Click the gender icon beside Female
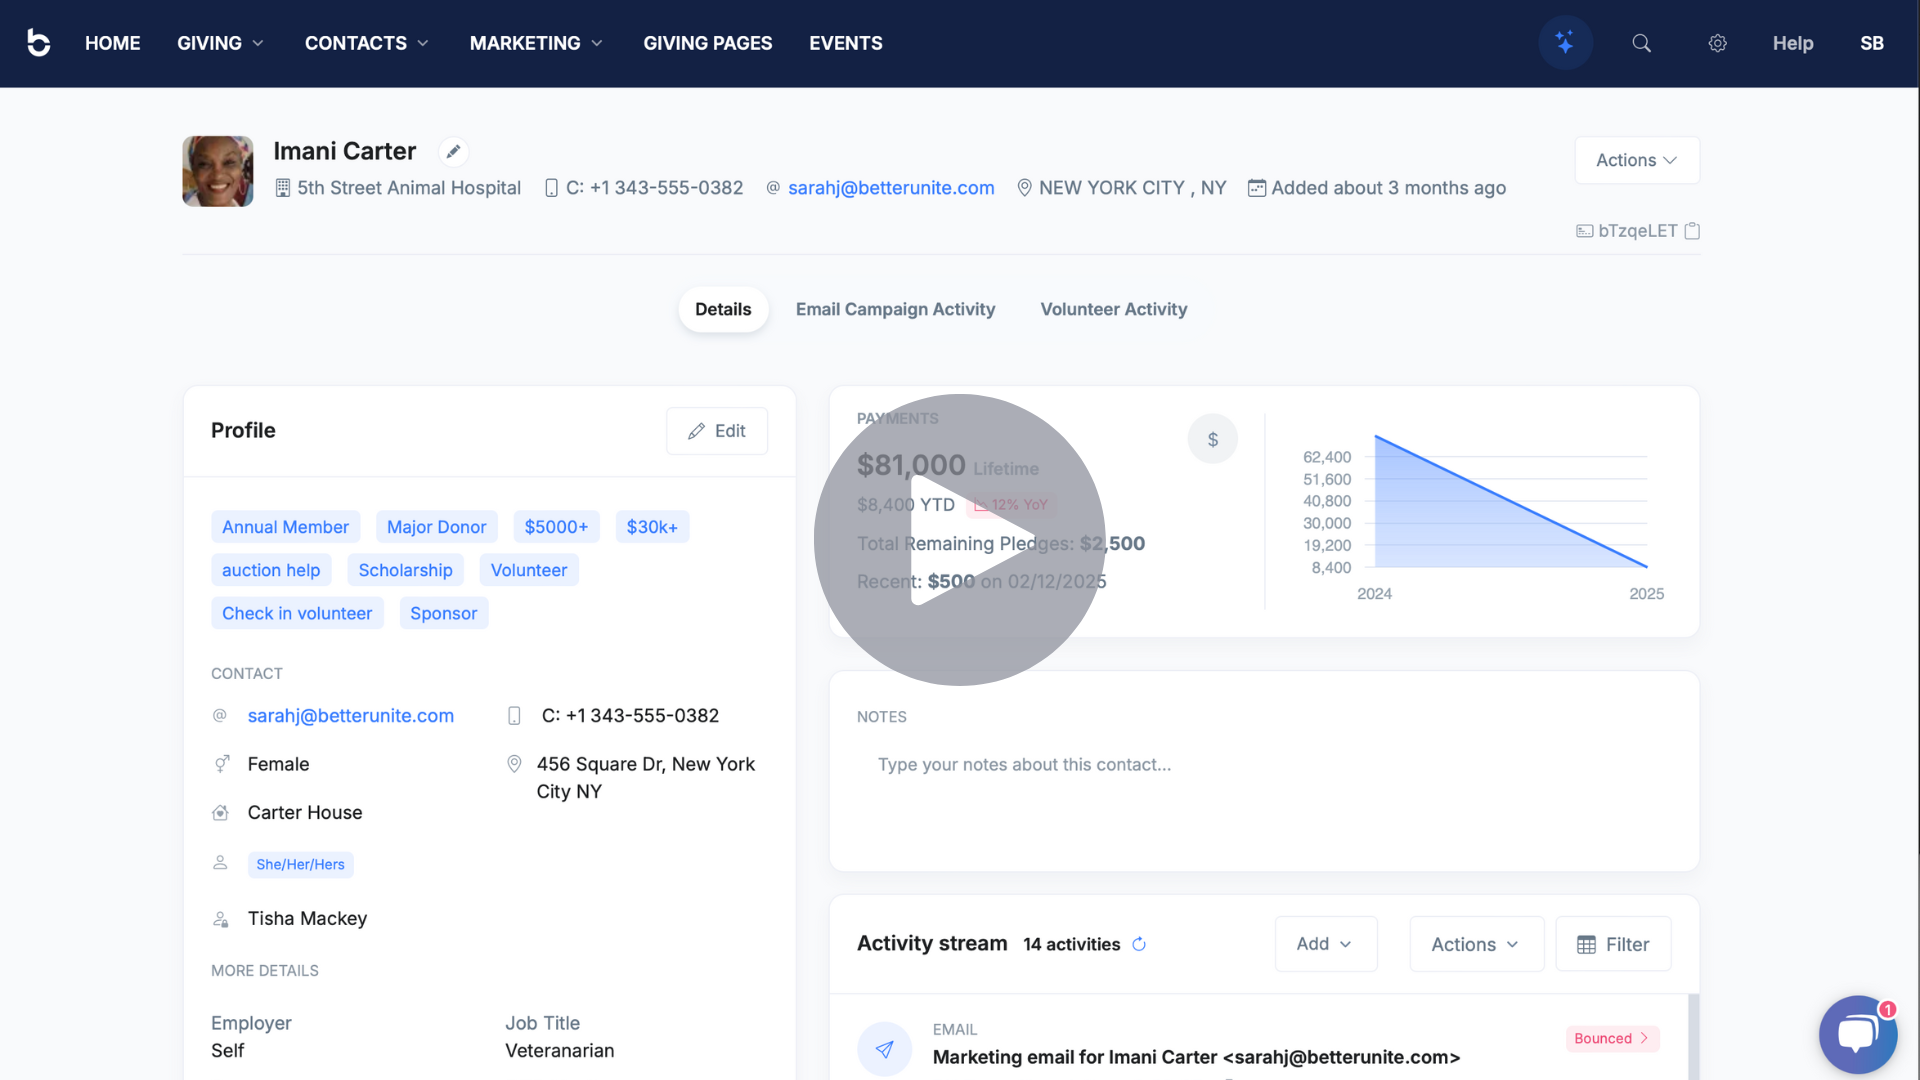This screenshot has height=1080, width=1920. [x=221, y=764]
